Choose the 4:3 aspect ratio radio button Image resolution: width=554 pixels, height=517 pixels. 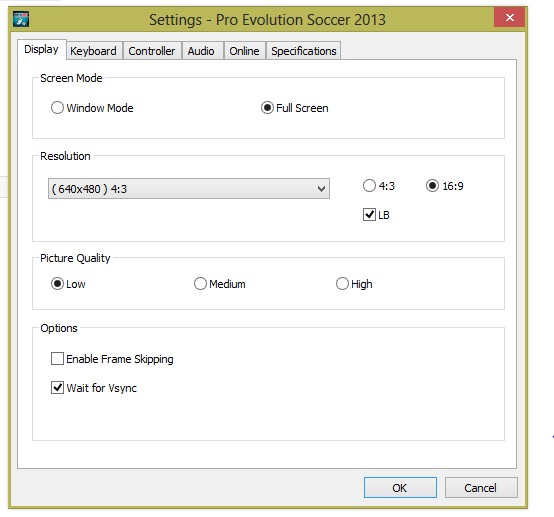[x=369, y=186]
